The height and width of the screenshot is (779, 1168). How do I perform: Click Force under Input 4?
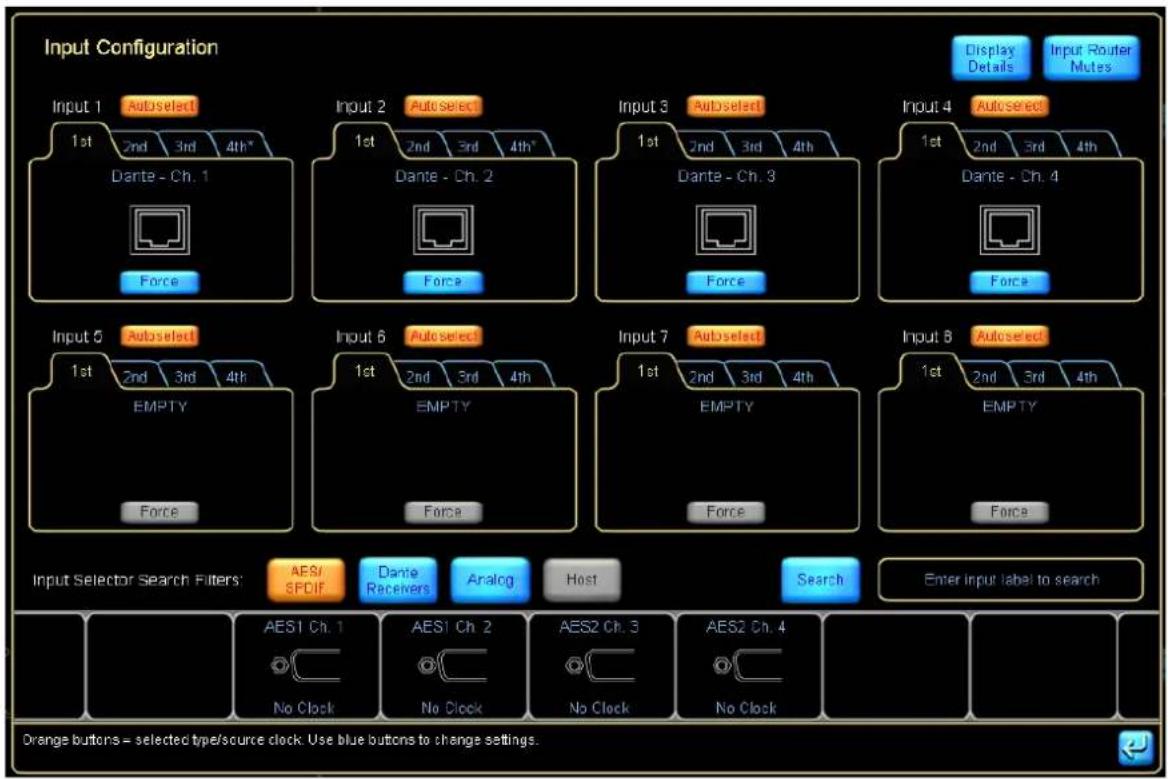[1009, 282]
